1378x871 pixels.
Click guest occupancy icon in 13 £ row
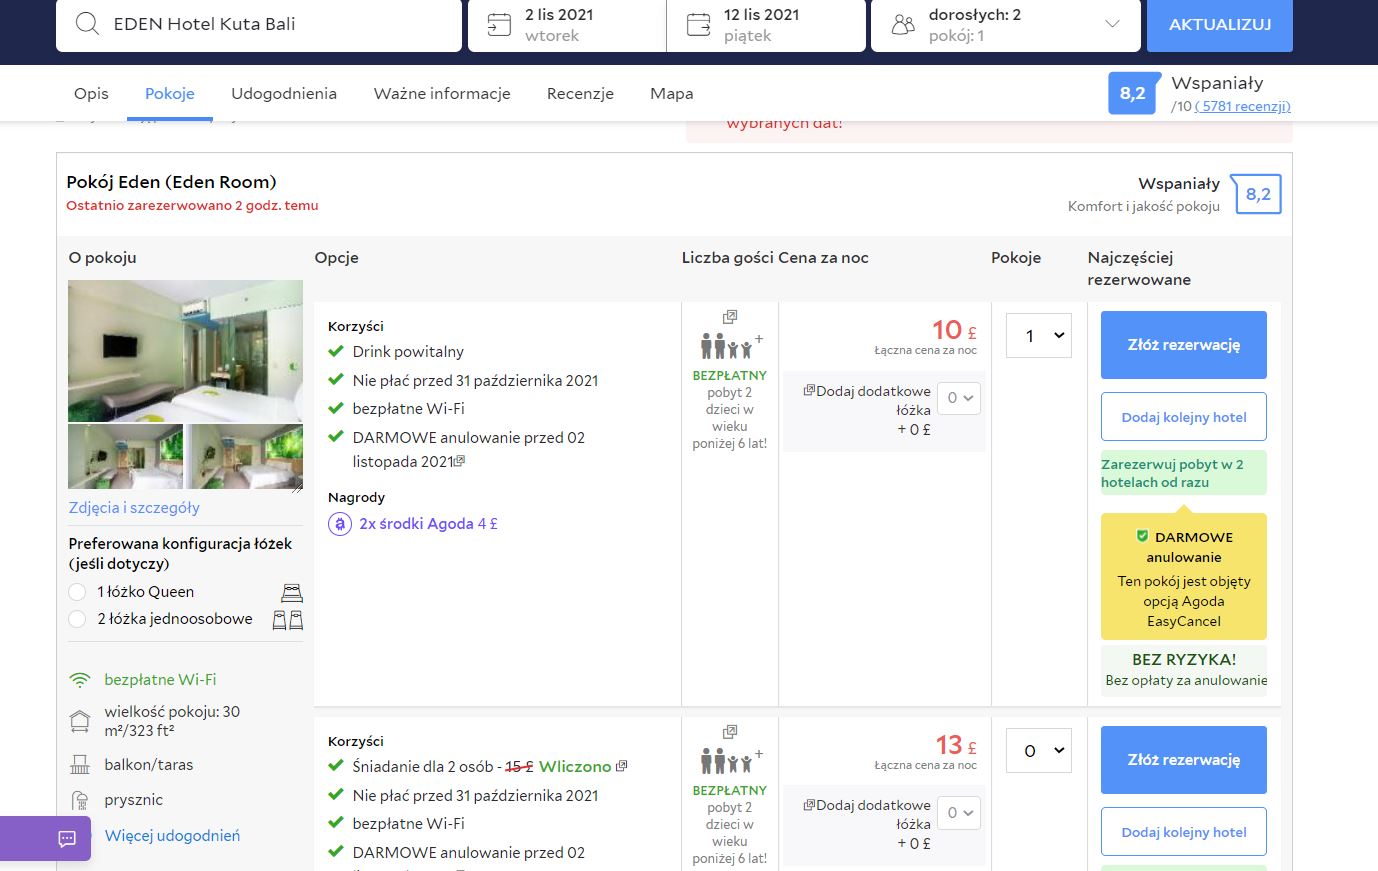click(x=732, y=762)
